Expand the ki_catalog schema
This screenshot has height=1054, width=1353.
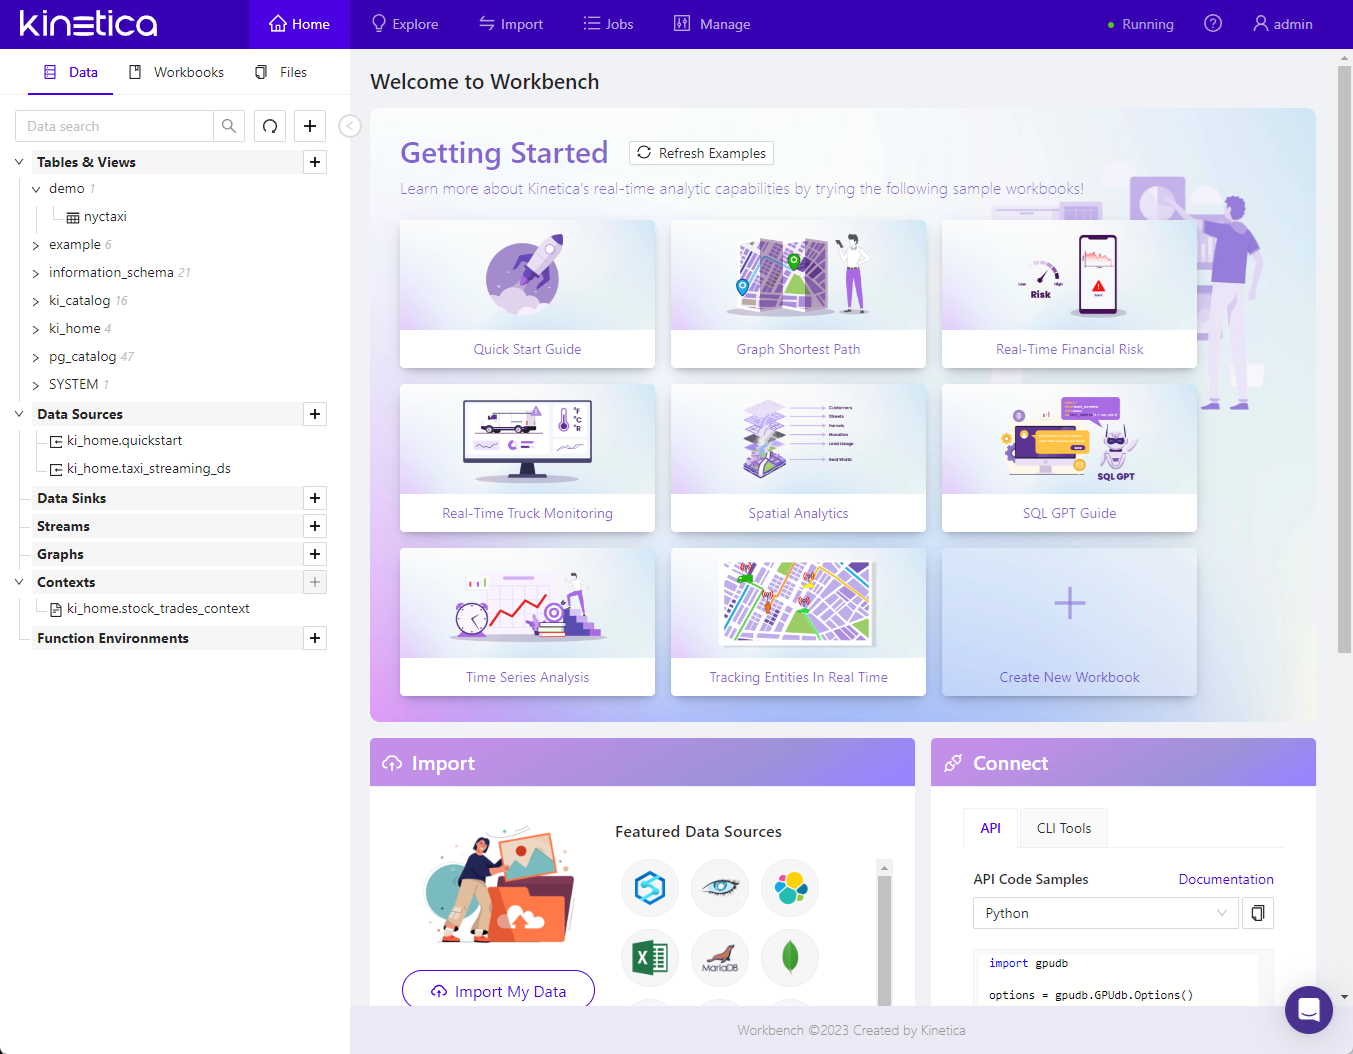tap(36, 301)
